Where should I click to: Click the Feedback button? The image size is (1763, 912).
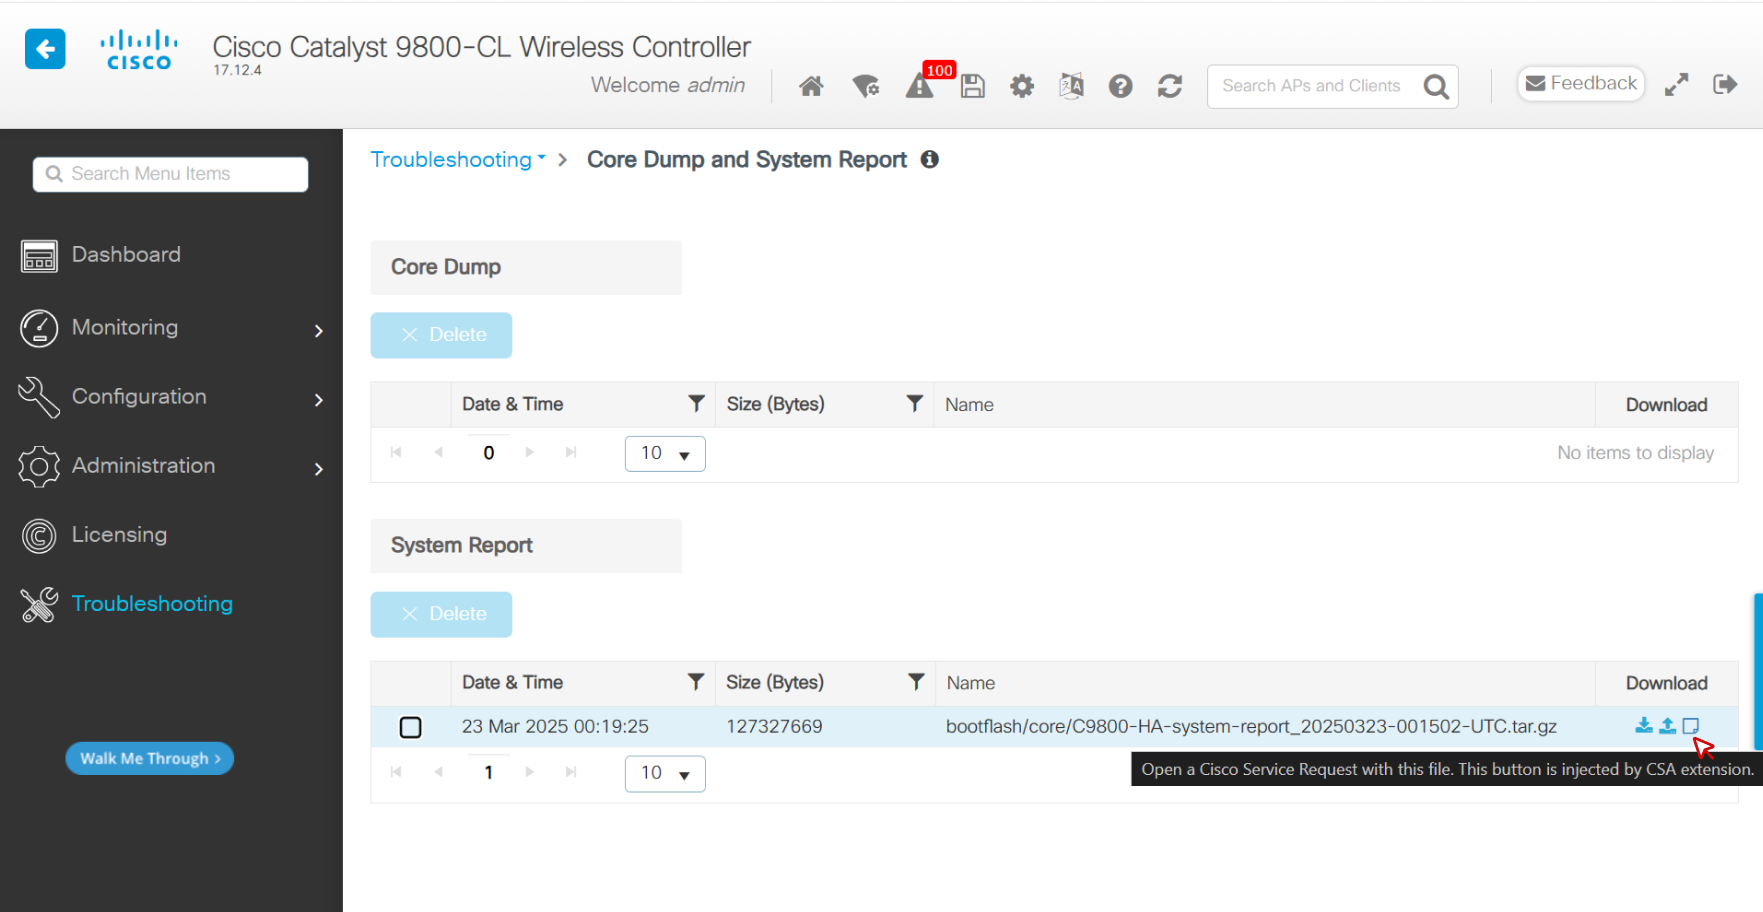(x=1581, y=83)
